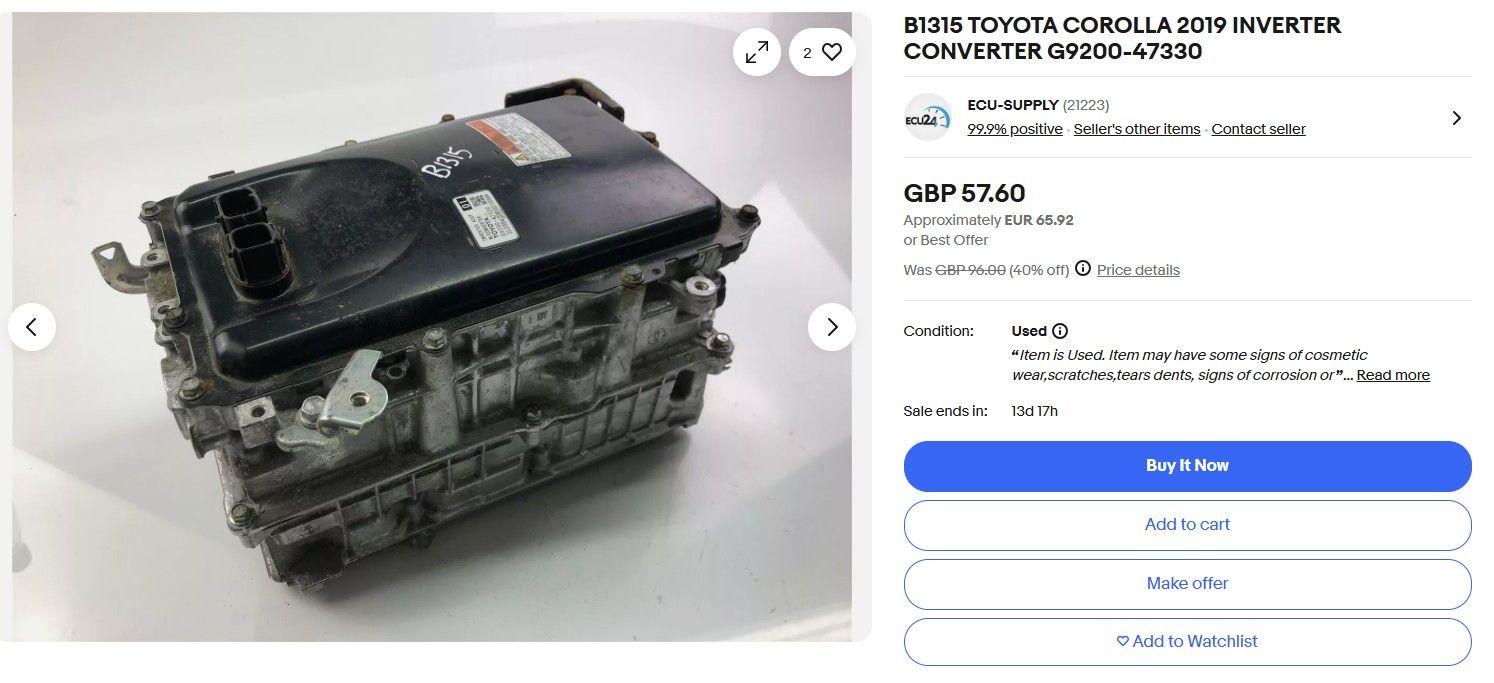Expand condition description with Read more

[1393, 375]
